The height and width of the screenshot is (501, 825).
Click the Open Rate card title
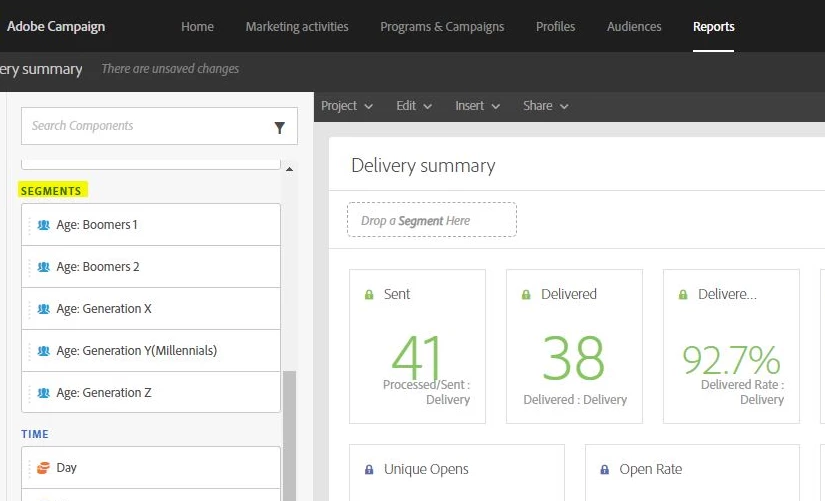click(651, 469)
